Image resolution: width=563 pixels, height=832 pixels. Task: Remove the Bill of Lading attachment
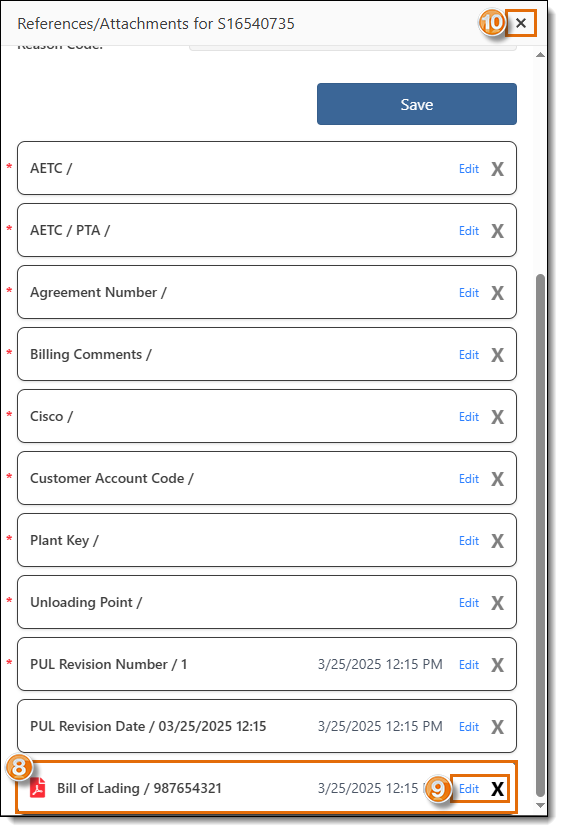pyautogui.click(x=497, y=789)
